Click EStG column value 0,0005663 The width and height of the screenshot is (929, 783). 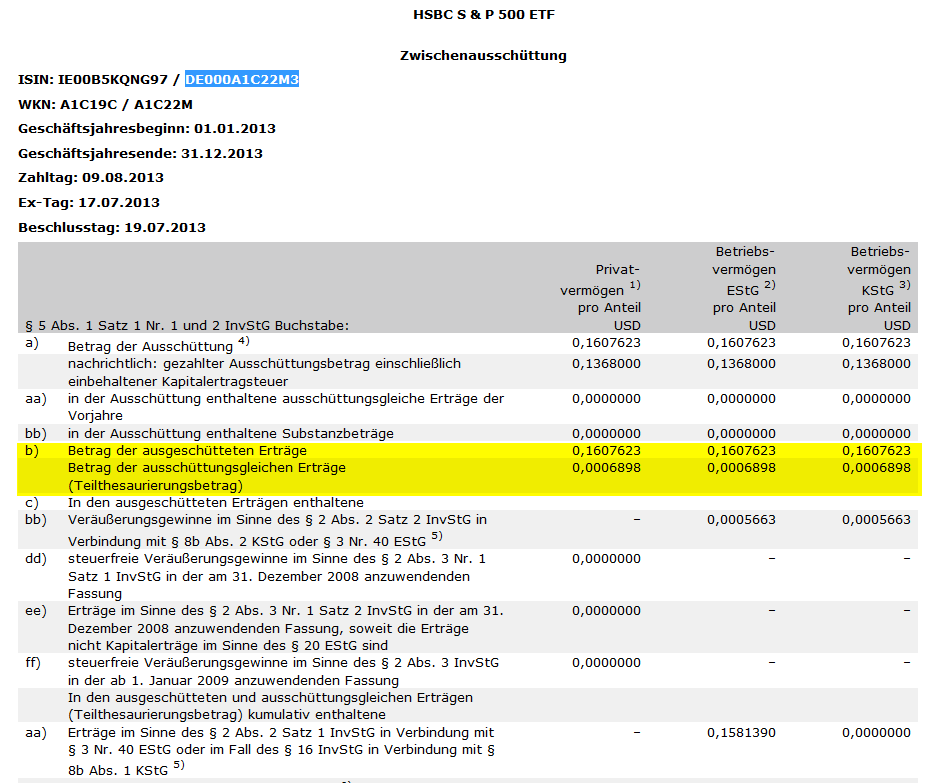741,520
